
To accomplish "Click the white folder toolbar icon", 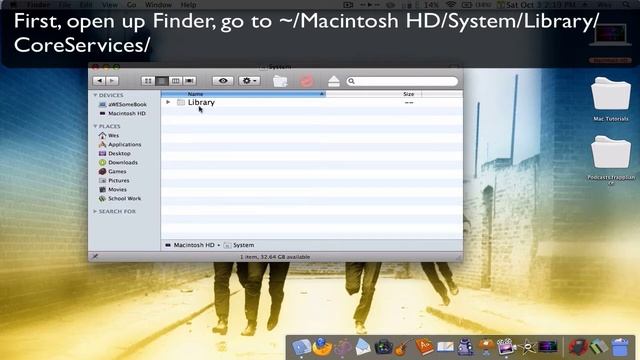I will click(280, 81).
